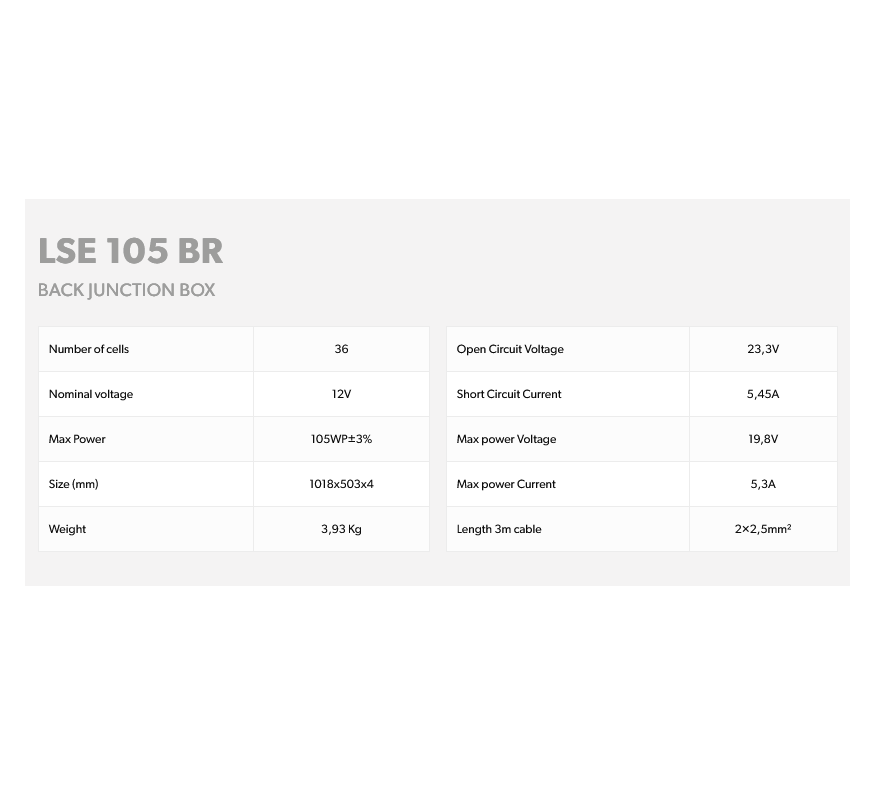
Task: Select the Max power Voltage label
Action: 506,439
